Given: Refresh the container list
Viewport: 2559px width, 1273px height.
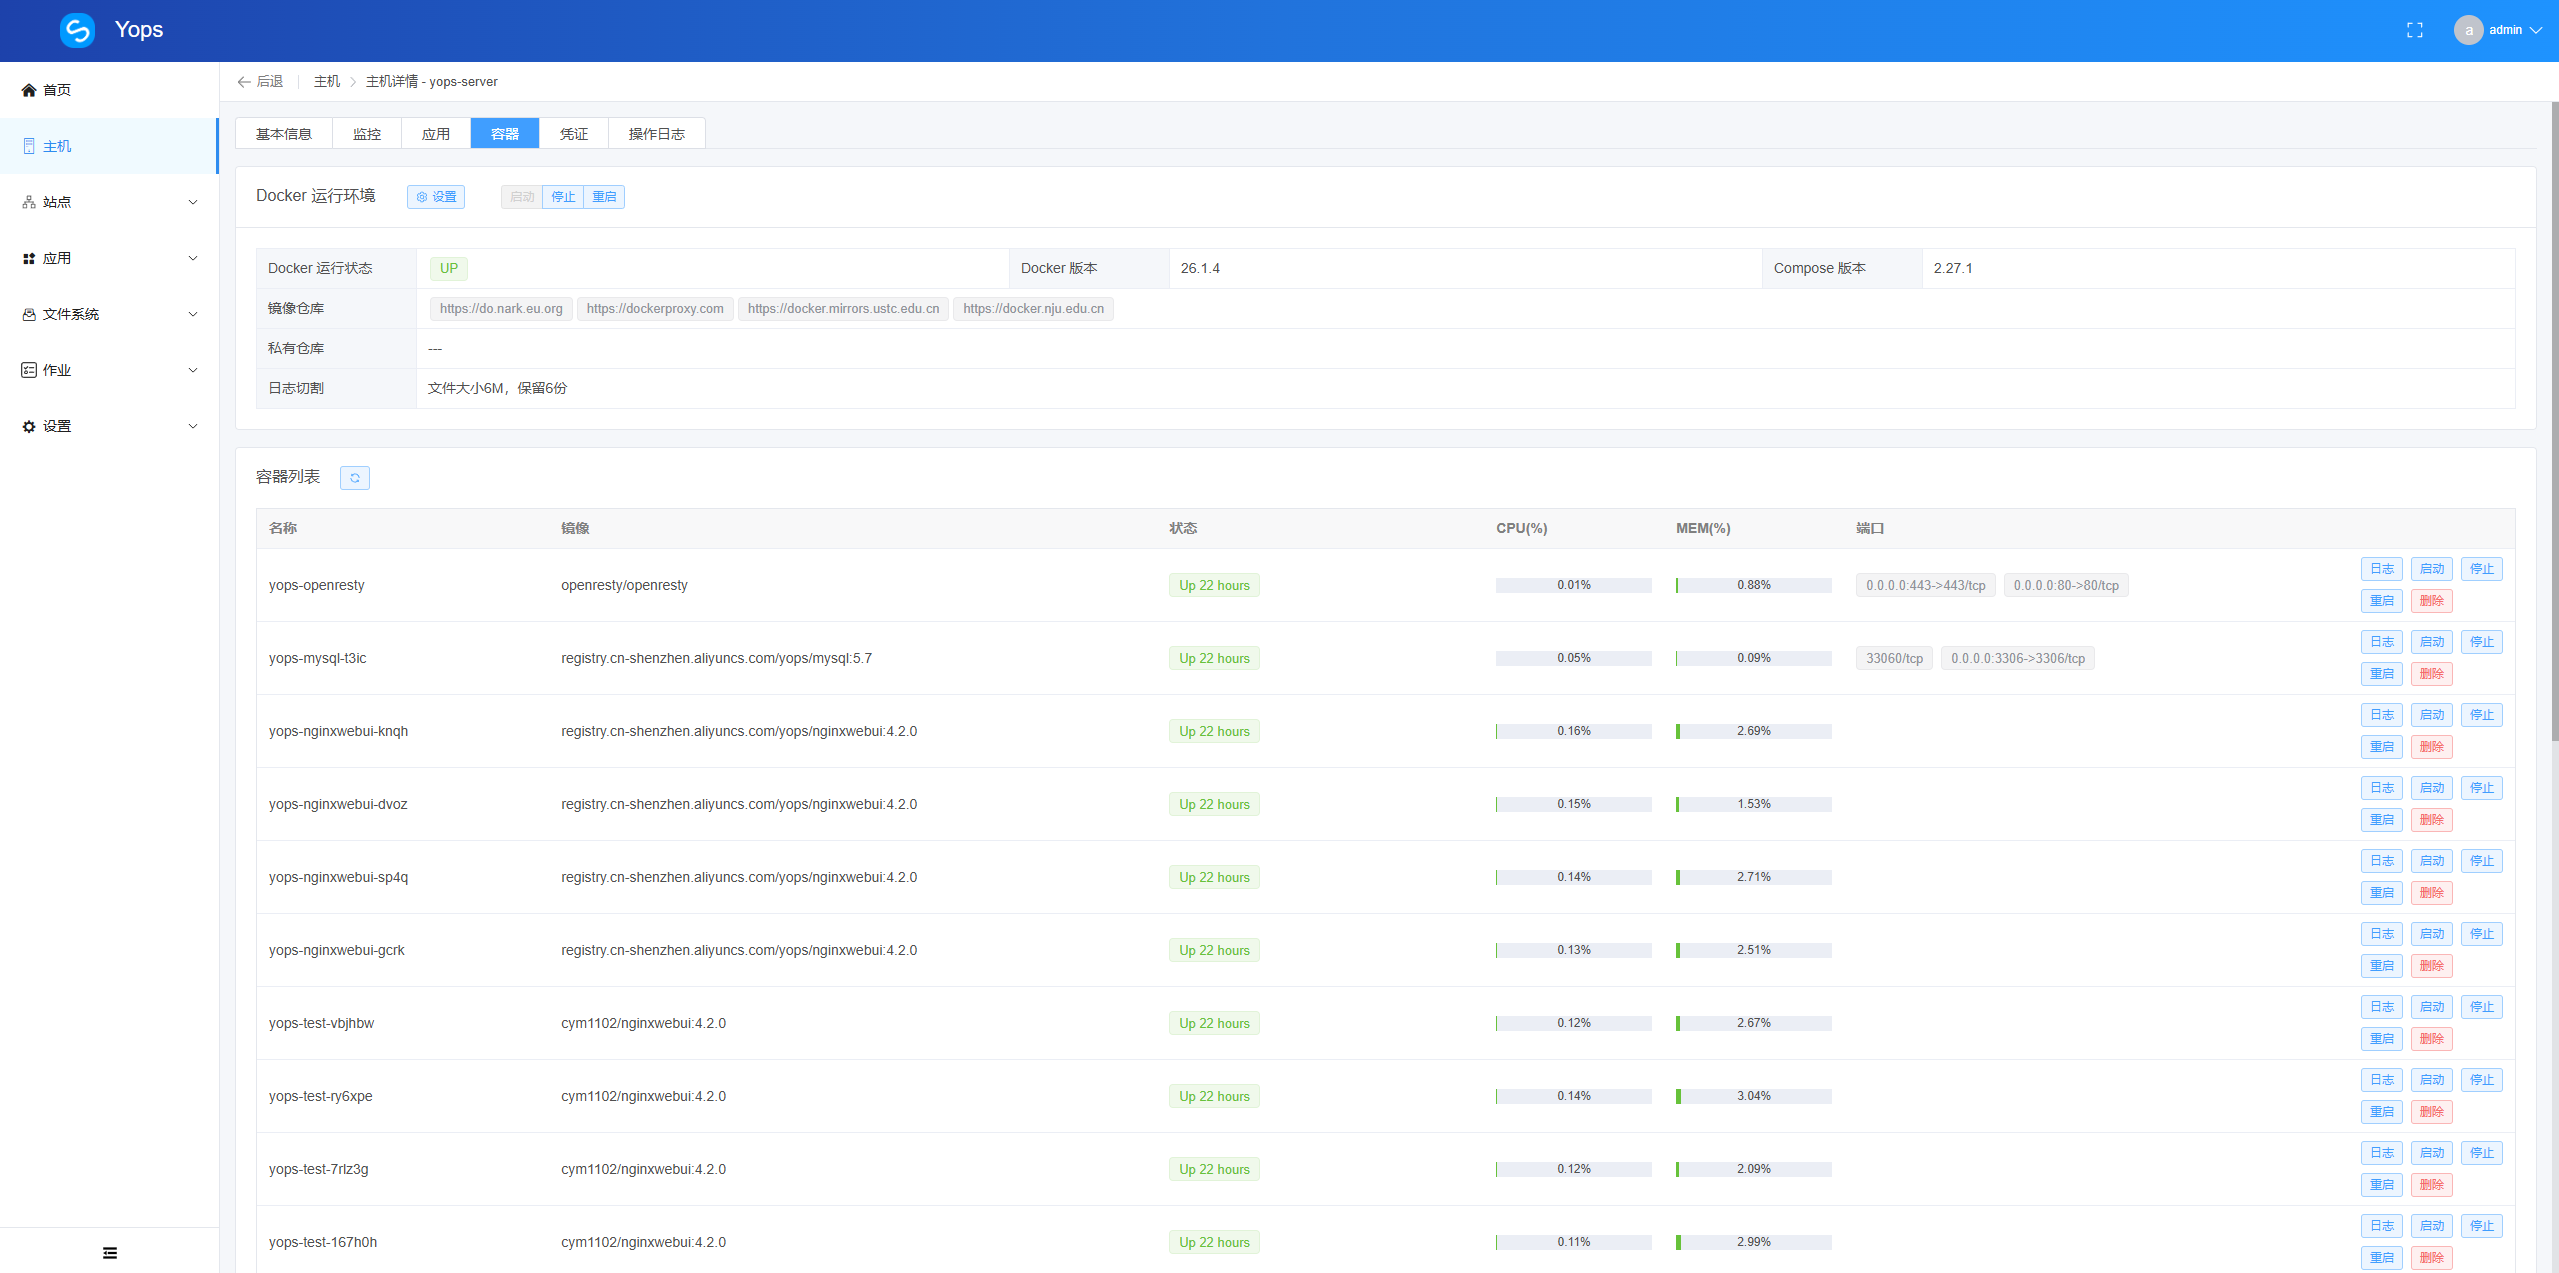Looking at the screenshot, I should tap(355, 478).
